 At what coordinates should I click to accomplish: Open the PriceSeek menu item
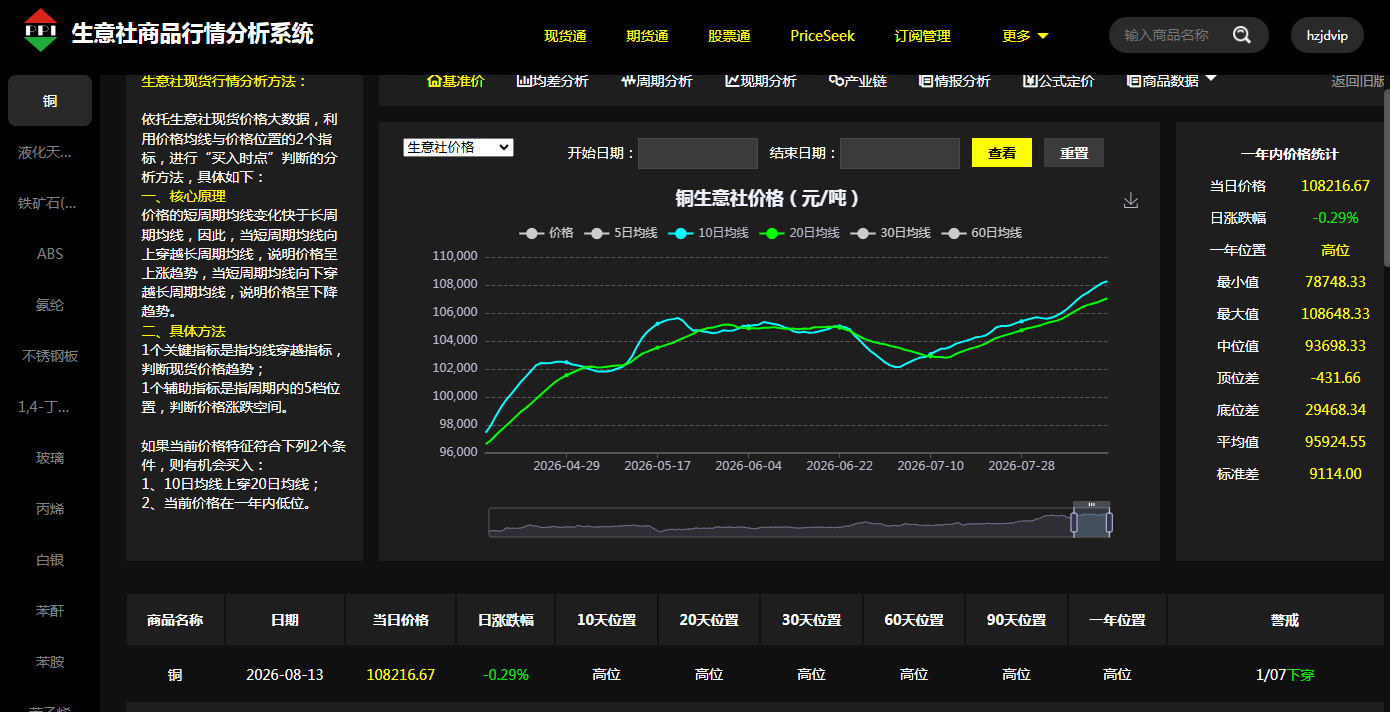pos(822,36)
